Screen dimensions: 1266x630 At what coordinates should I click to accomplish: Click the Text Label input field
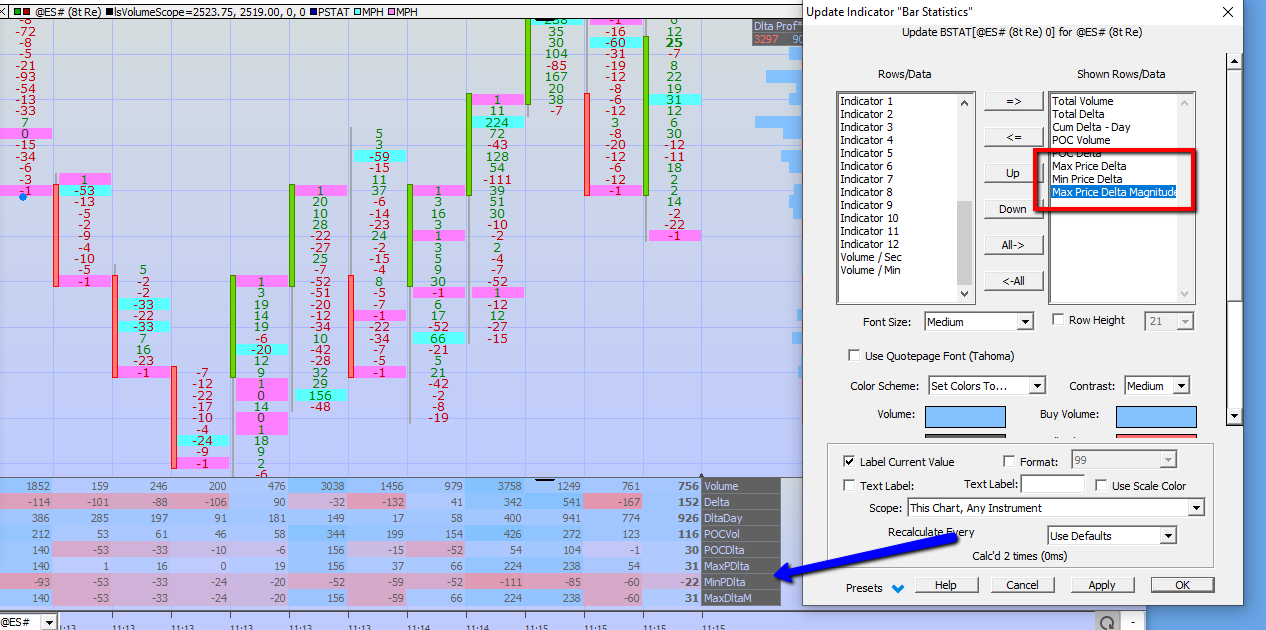[x=1052, y=484]
